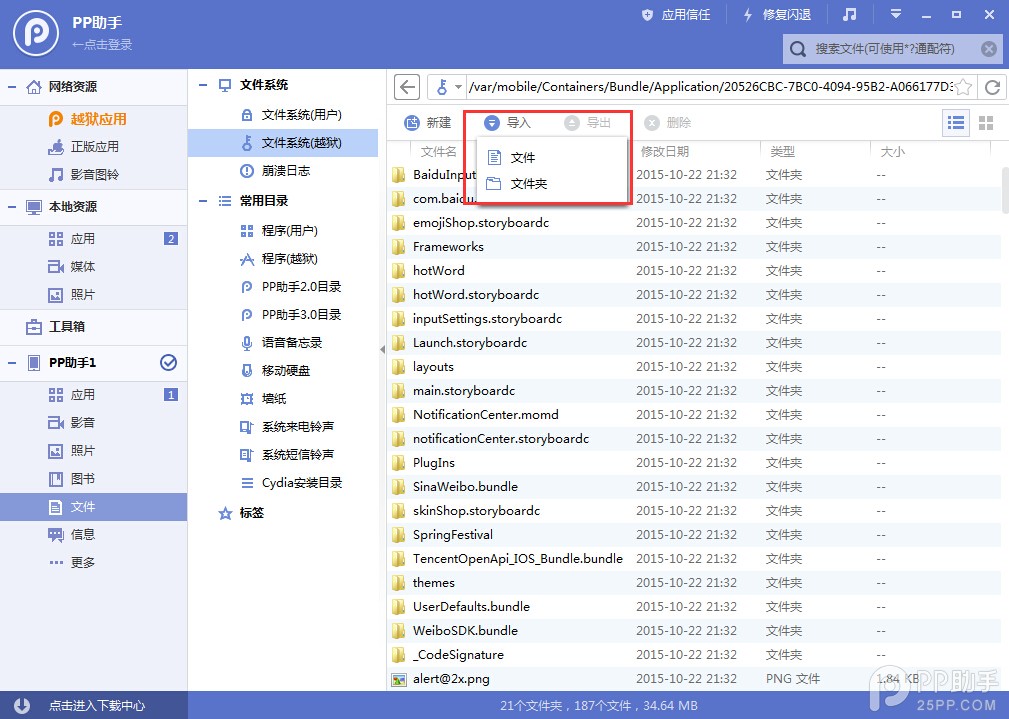
Task: Open local 照片 item under 本地资源
Action: click(93, 295)
